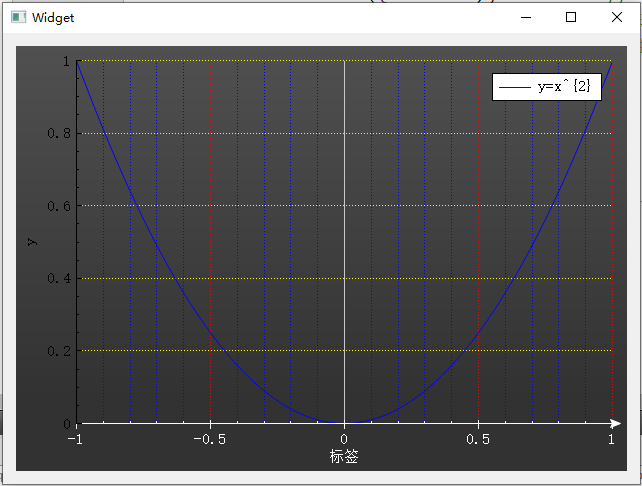Click the y=x^{2} legend box
This screenshot has width=642, height=486.
(x=547, y=87)
